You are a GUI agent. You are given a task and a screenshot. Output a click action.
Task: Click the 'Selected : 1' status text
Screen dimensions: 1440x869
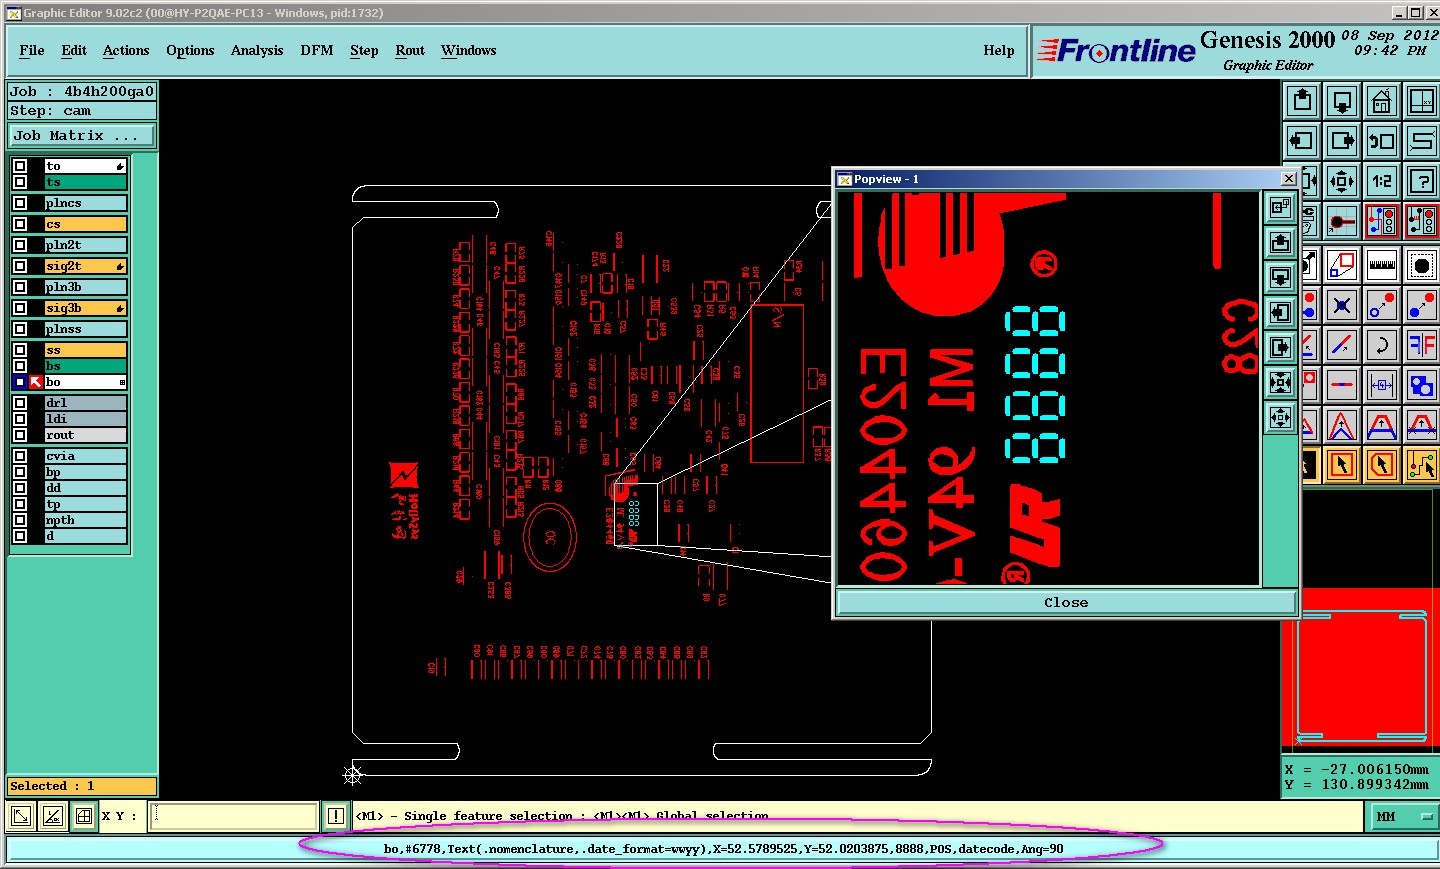pos(52,786)
